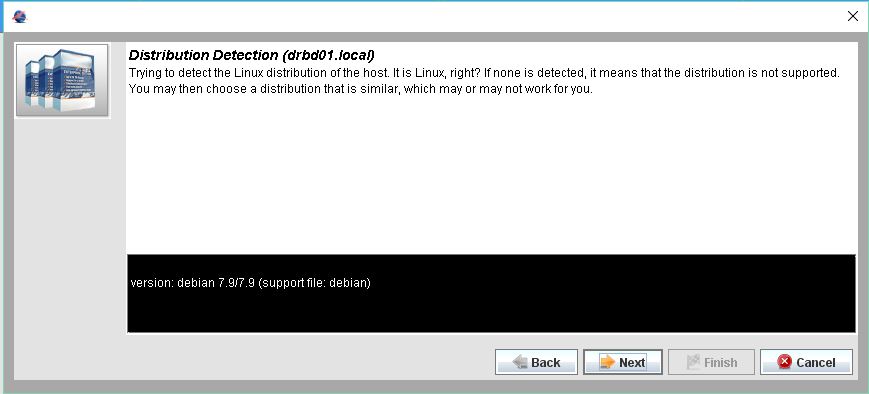Click the application globe icon in title bar

pyautogui.click(x=19, y=16)
